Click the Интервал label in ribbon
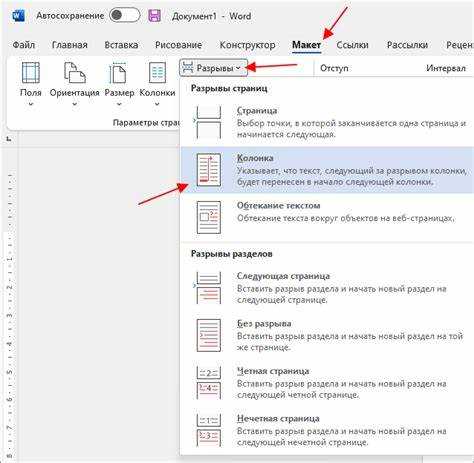 tap(446, 68)
